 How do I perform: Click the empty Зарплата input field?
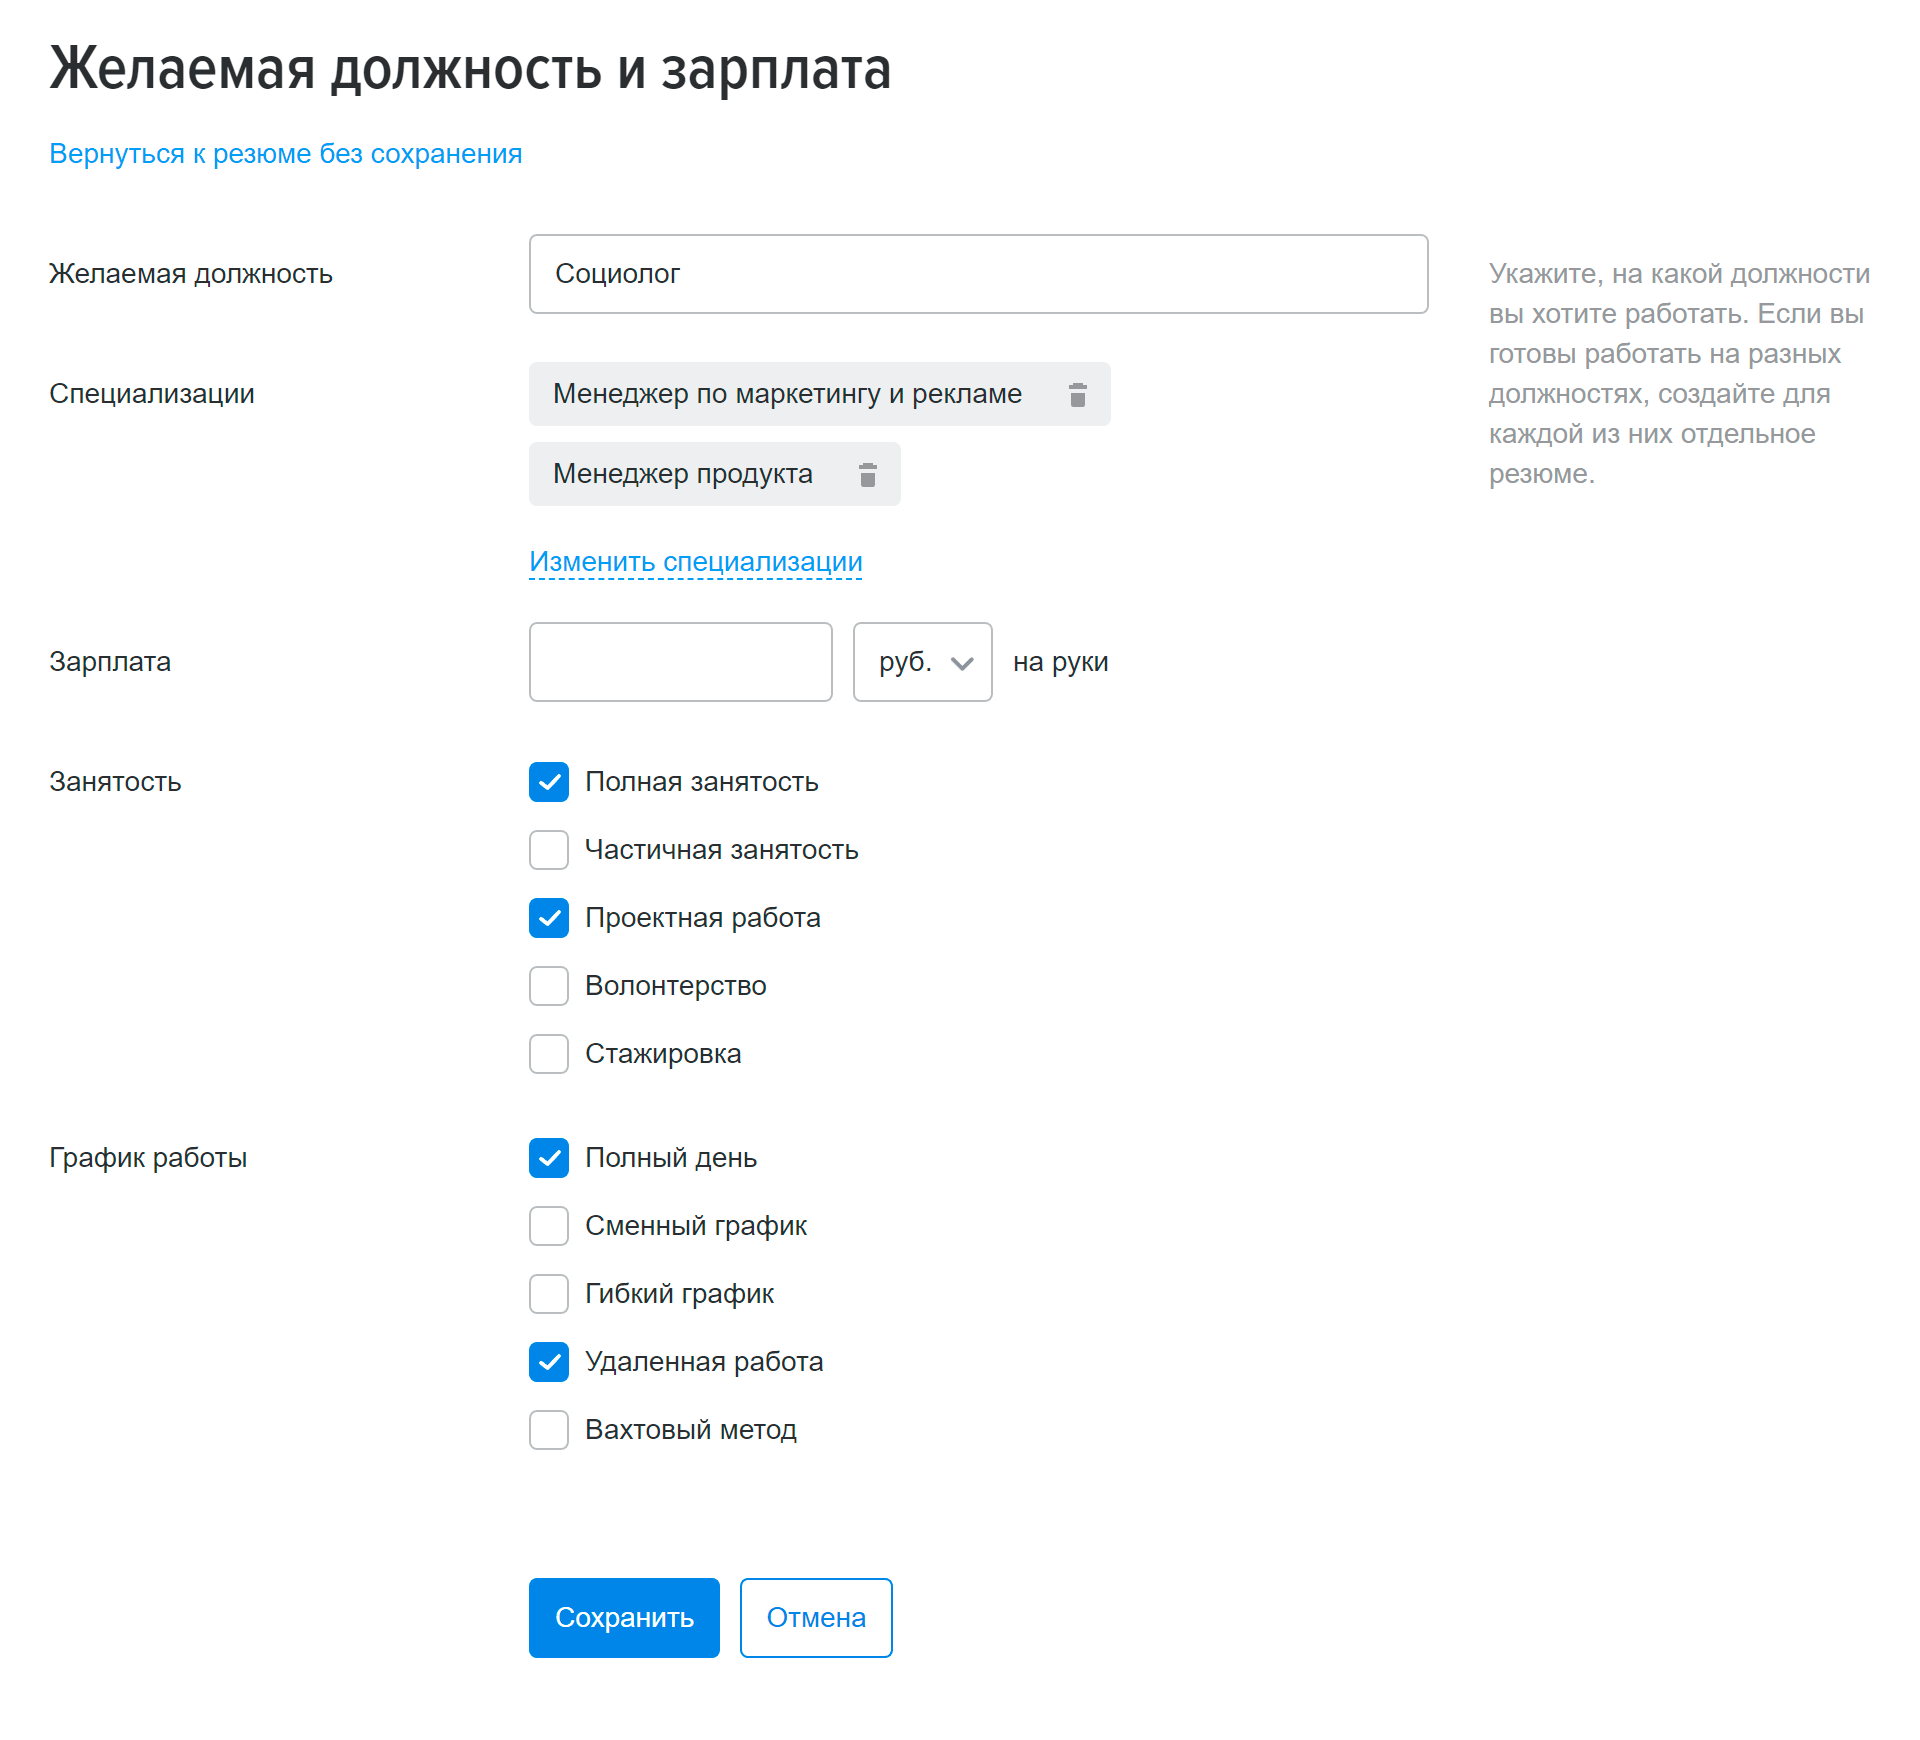[680, 662]
